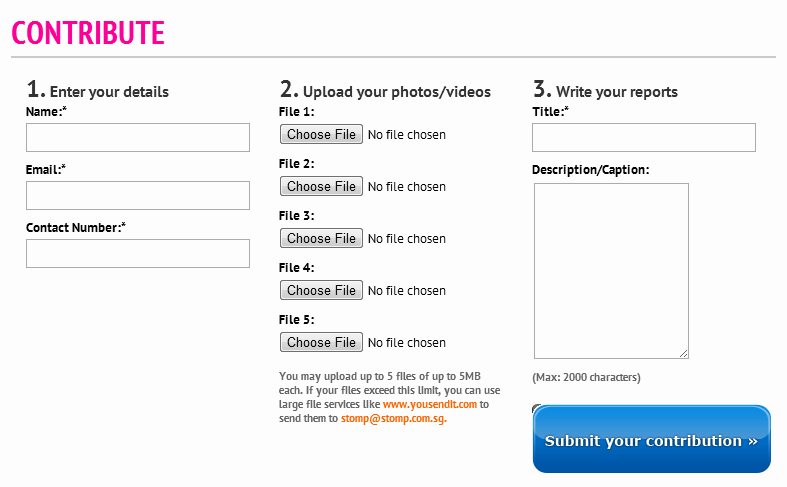787x487 pixels.
Task: Choose a file for File 1
Action: [321, 135]
